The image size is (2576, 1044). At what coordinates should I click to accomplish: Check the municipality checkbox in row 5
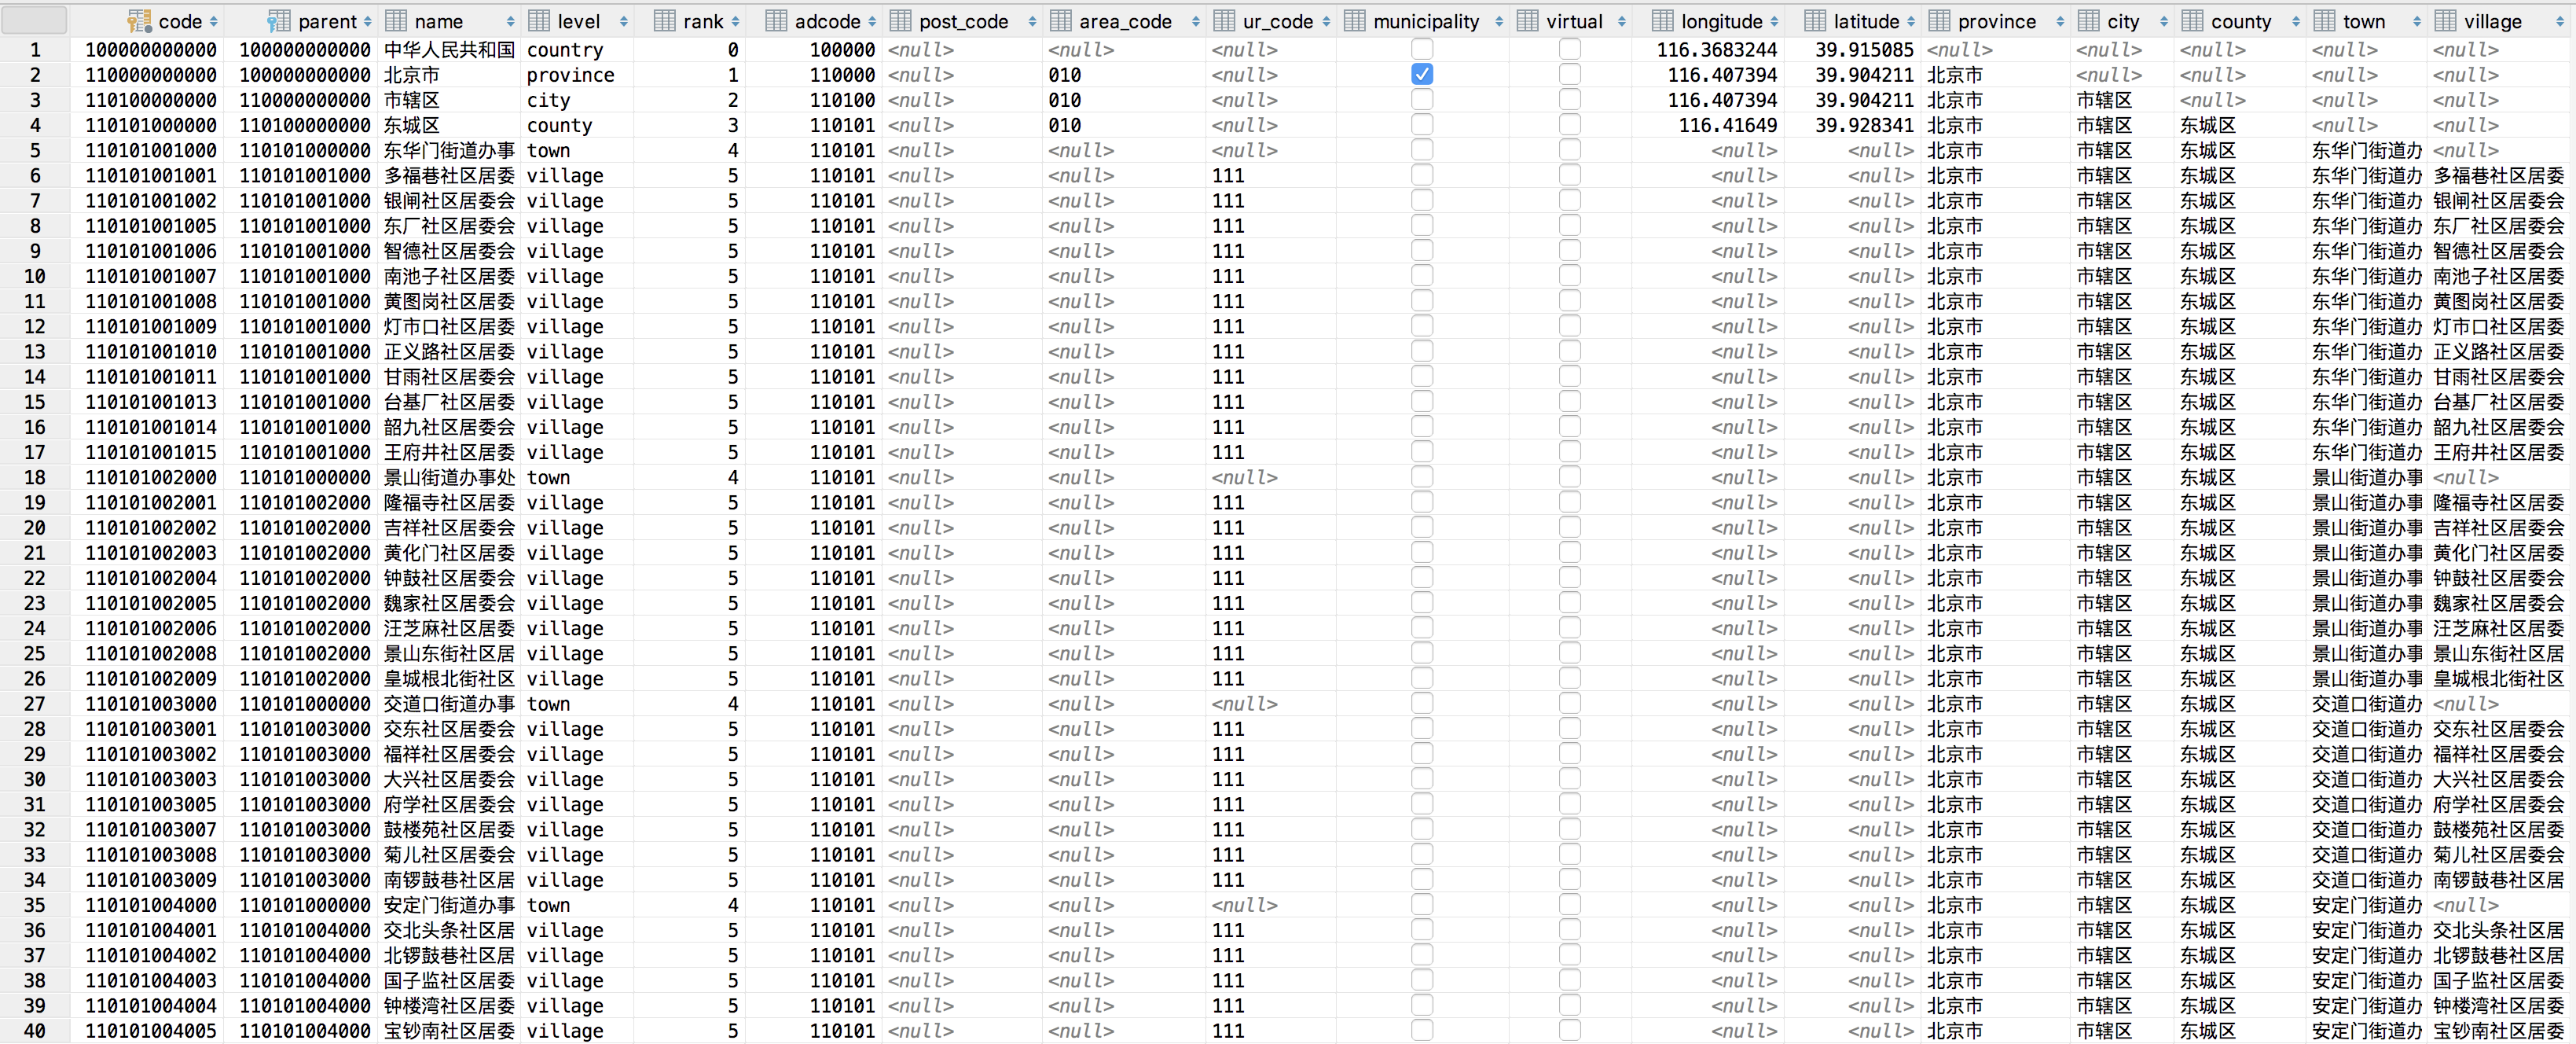point(1422,150)
